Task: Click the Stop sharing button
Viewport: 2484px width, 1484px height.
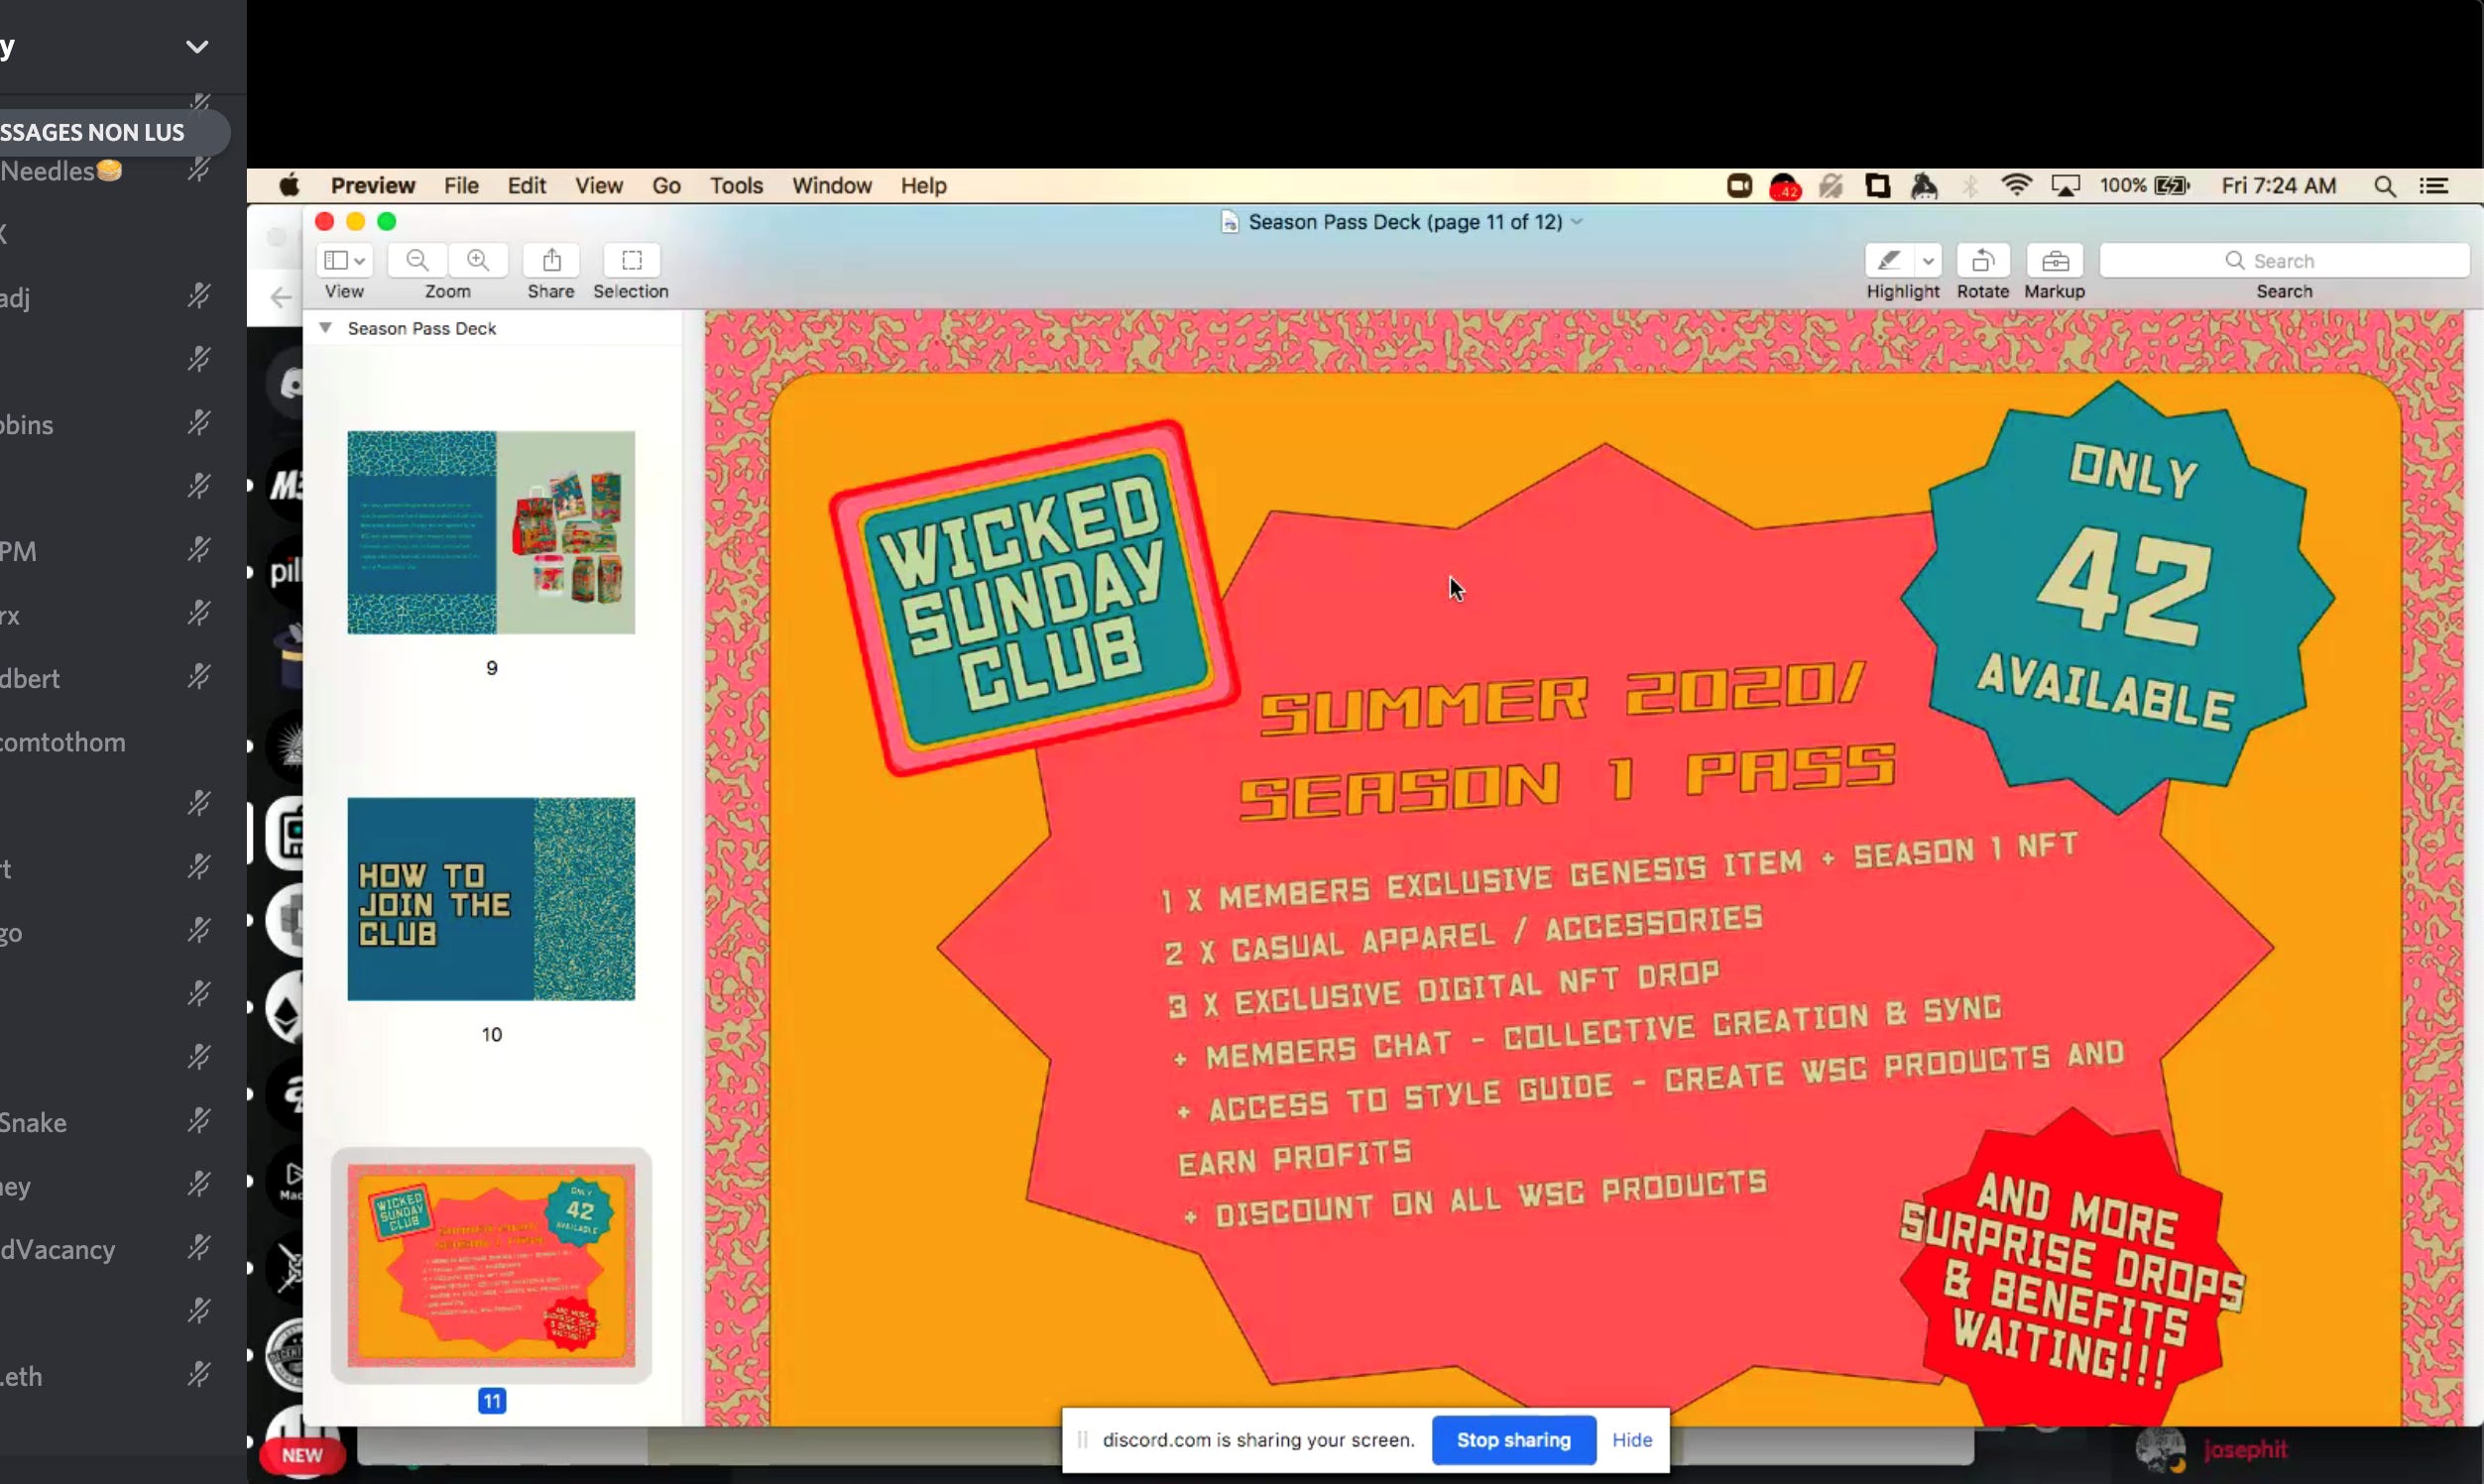Action: tap(1513, 1439)
